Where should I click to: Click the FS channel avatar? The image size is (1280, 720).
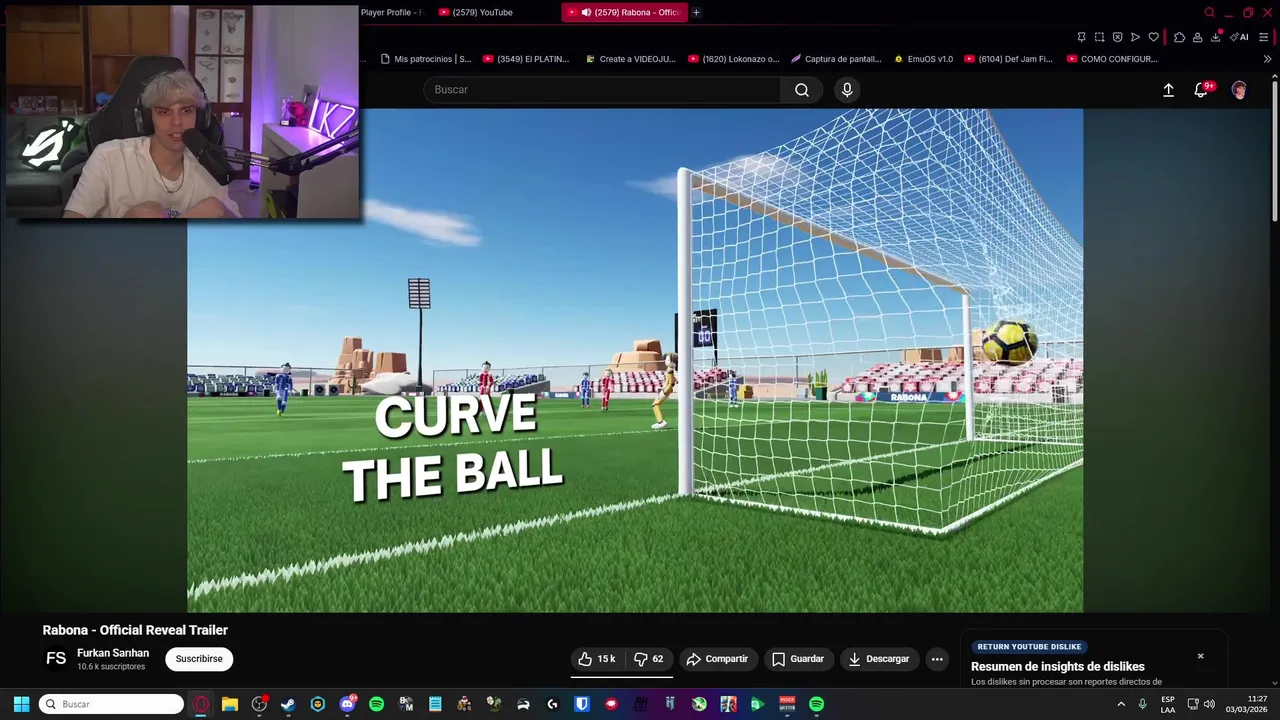tap(56, 658)
